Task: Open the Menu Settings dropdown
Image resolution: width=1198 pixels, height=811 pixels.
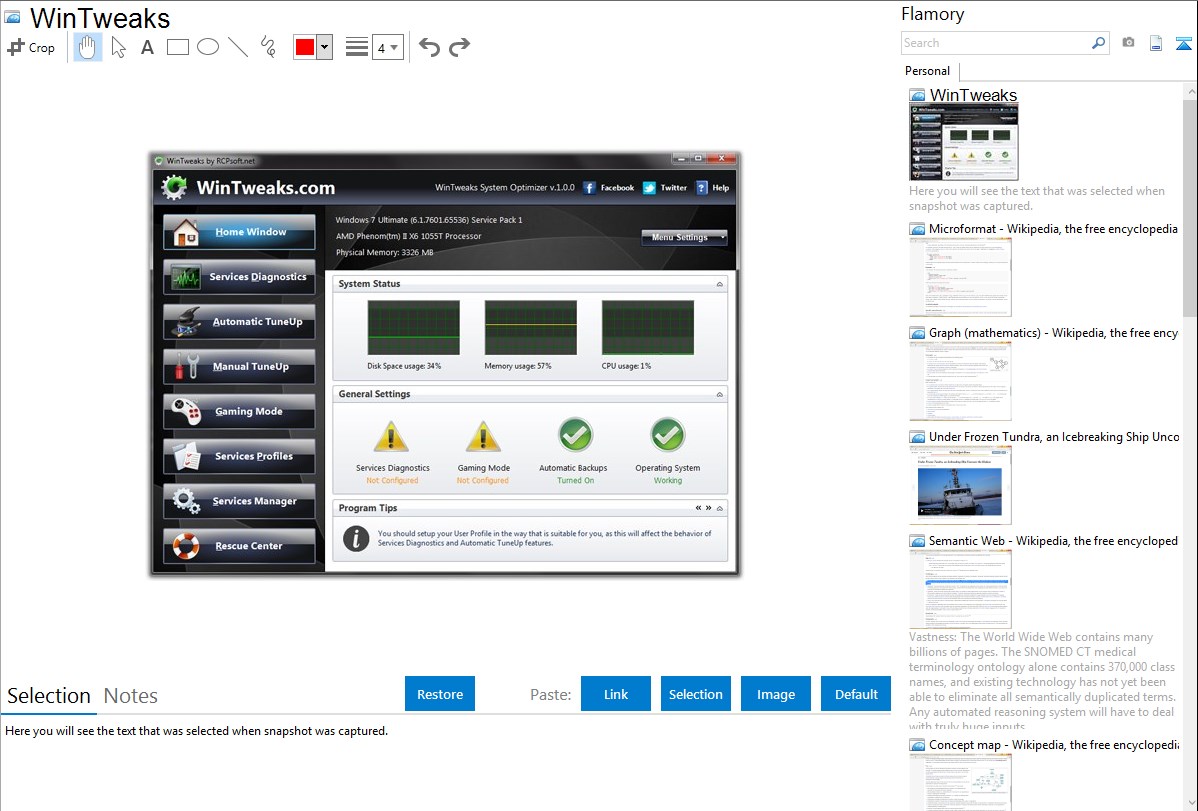Action: pos(684,237)
